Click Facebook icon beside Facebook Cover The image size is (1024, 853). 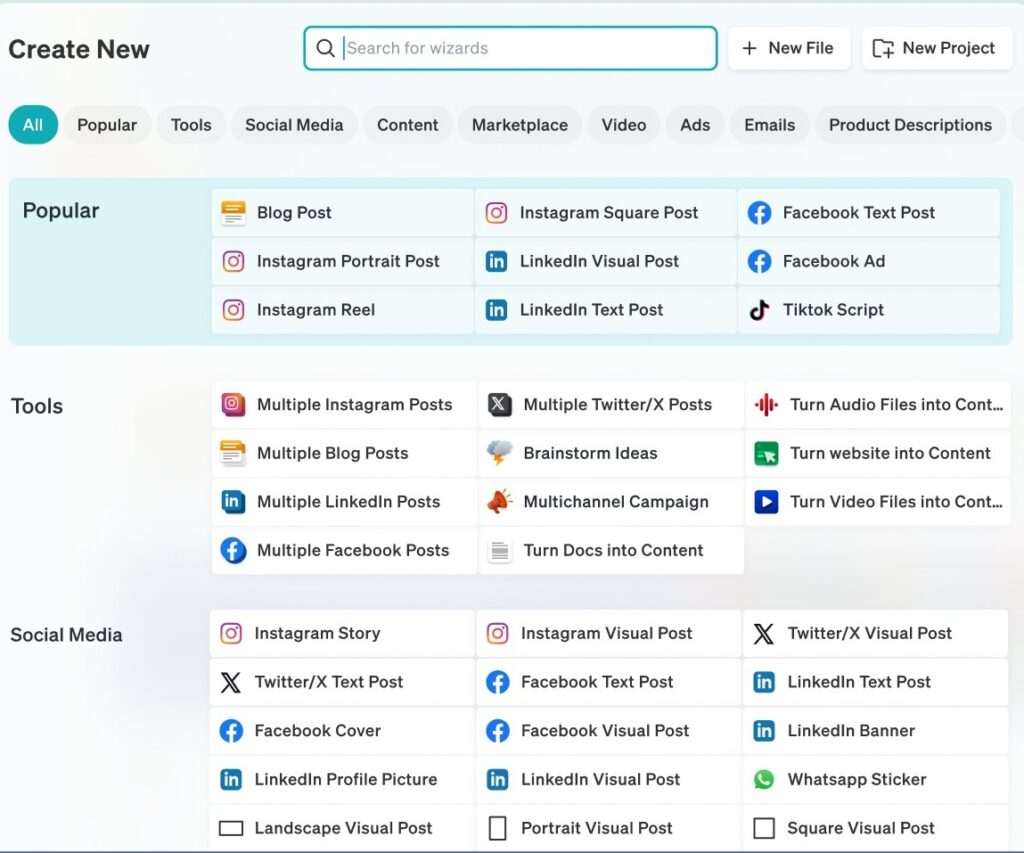pos(231,731)
